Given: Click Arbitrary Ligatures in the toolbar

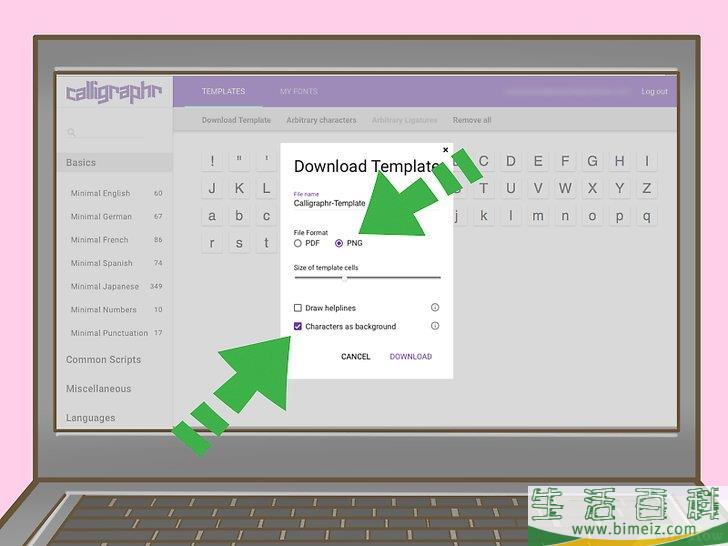Looking at the screenshot, I should [x=404, y=120].
